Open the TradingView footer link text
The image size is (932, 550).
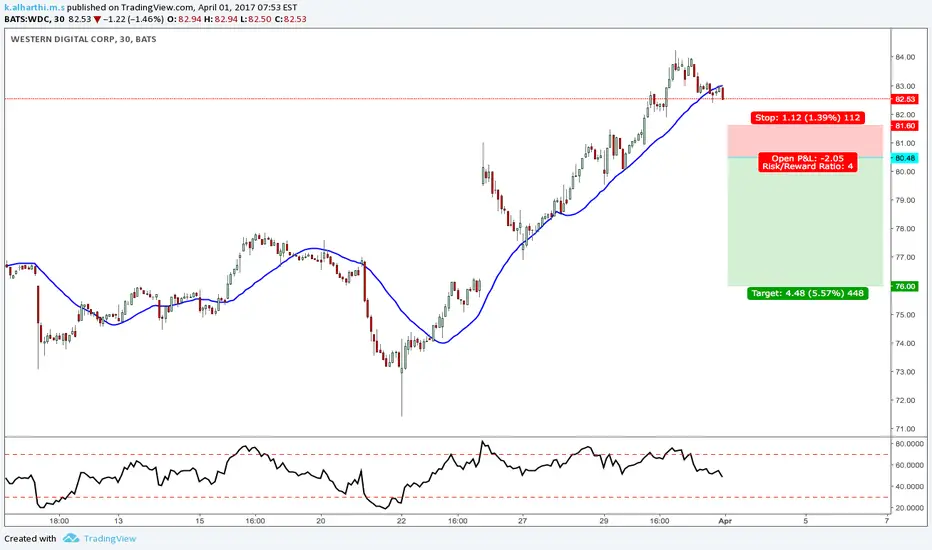pyautogui.click(x=110, y=539)
